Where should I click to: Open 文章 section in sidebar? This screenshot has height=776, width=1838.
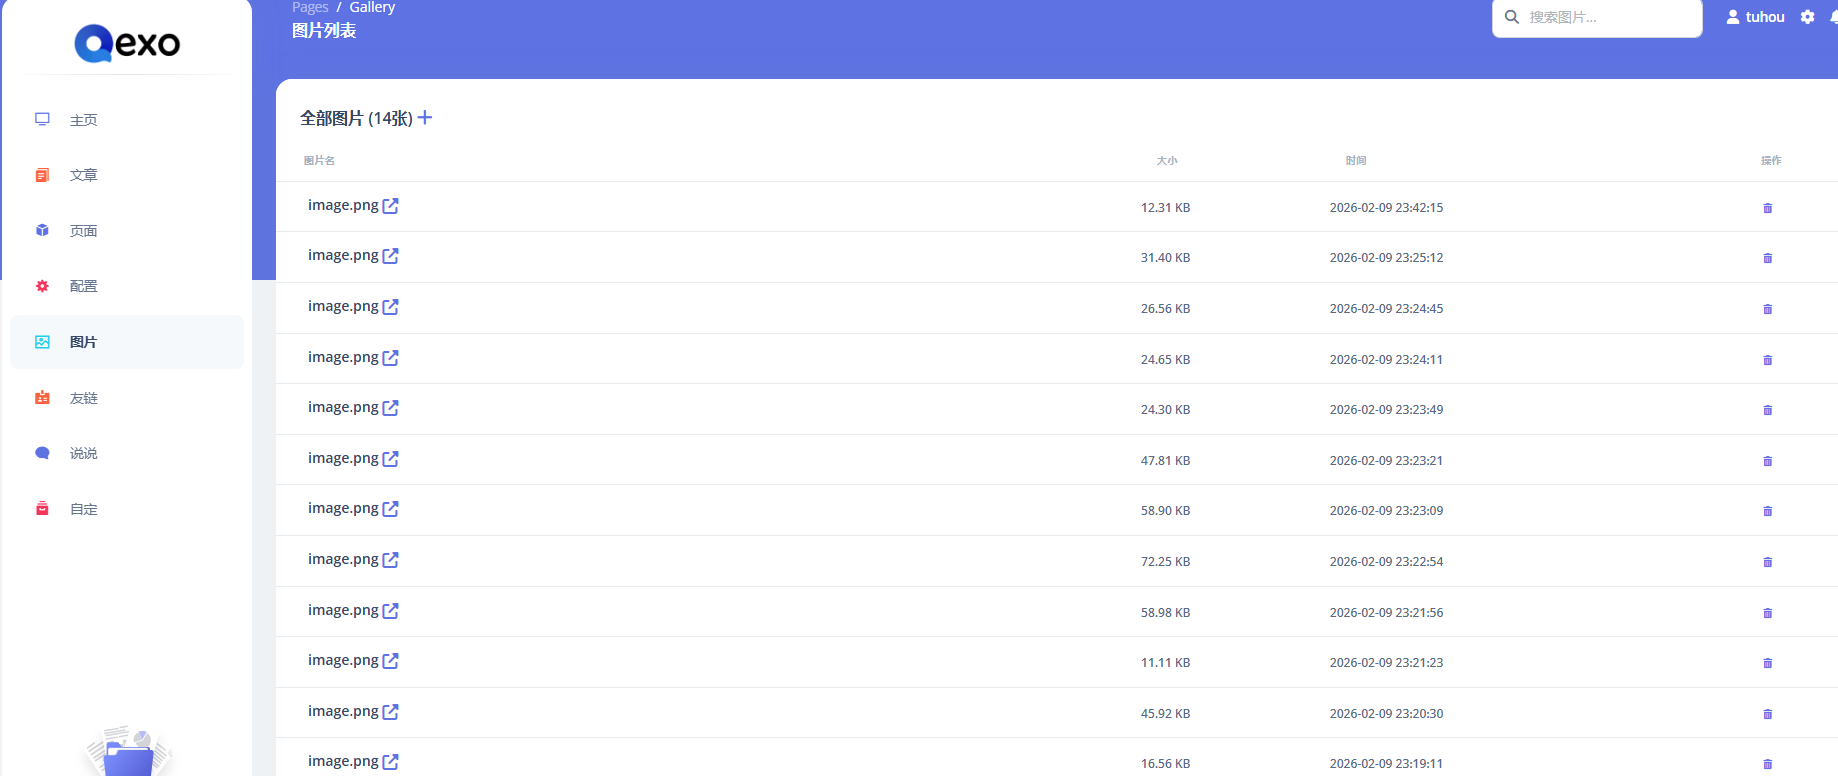83,175
